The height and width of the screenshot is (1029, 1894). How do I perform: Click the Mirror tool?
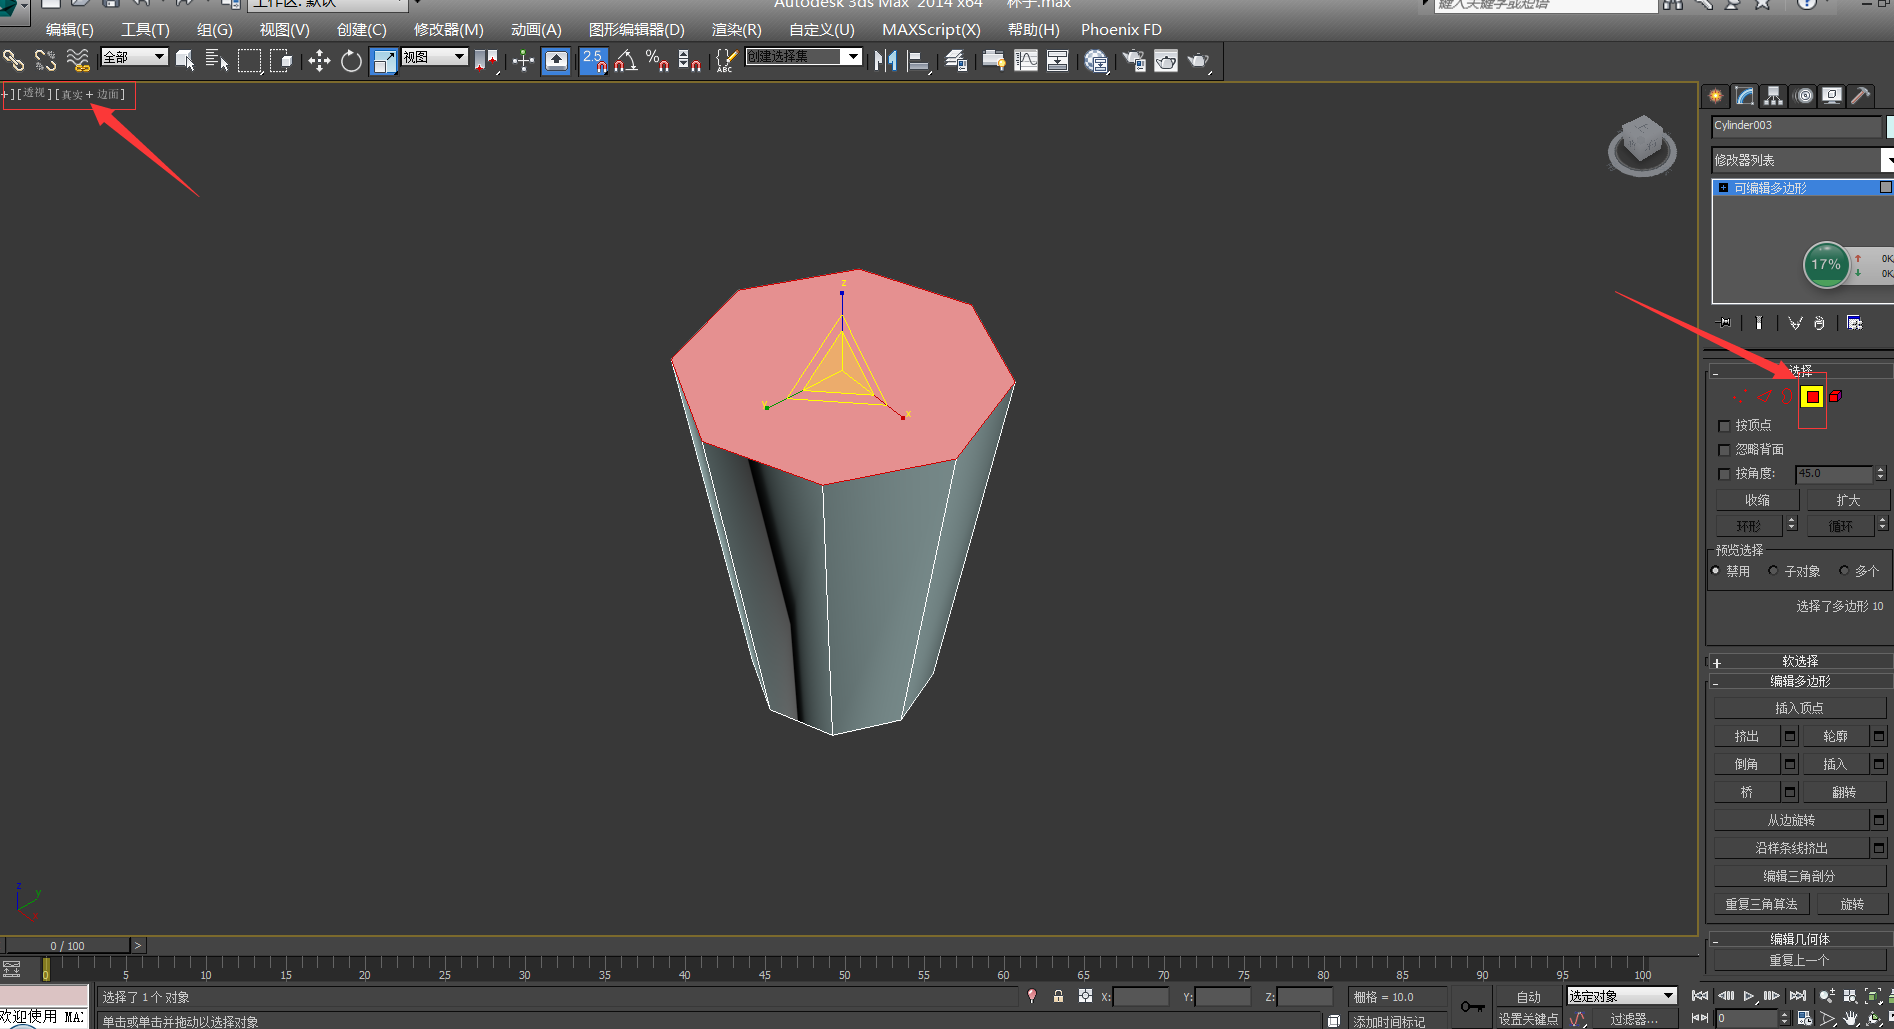coord(886,61)
